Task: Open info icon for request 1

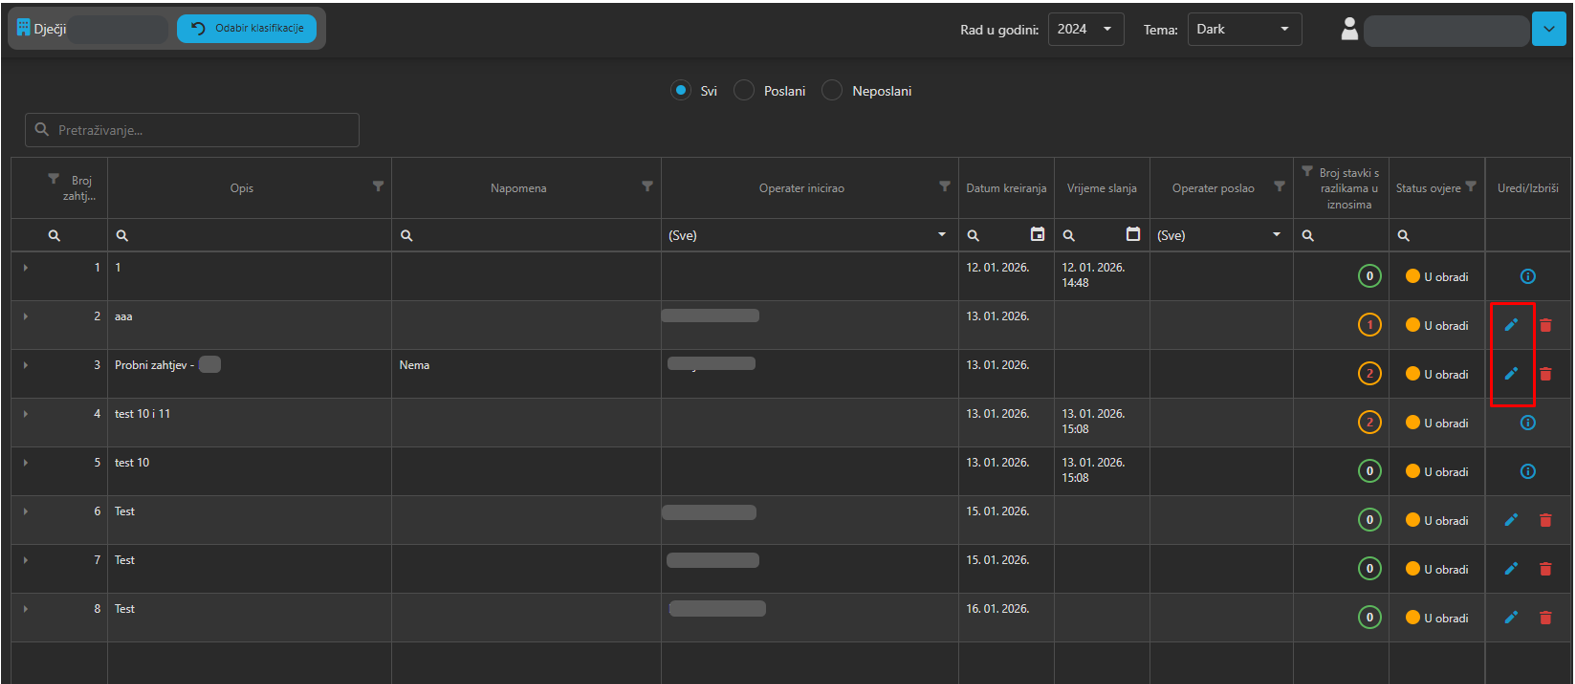Action: tap(1527, 276)
